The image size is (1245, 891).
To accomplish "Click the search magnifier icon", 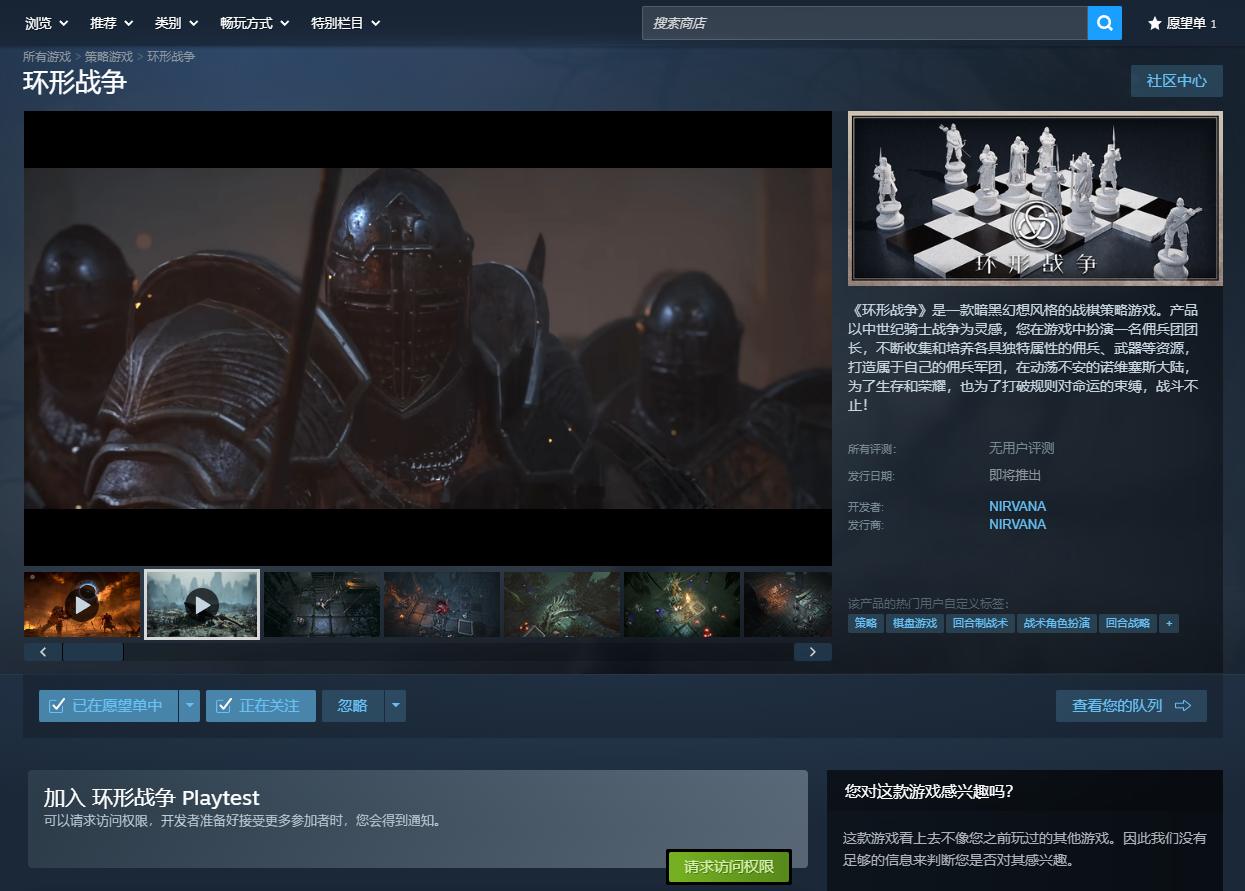I will (1104, 22).
